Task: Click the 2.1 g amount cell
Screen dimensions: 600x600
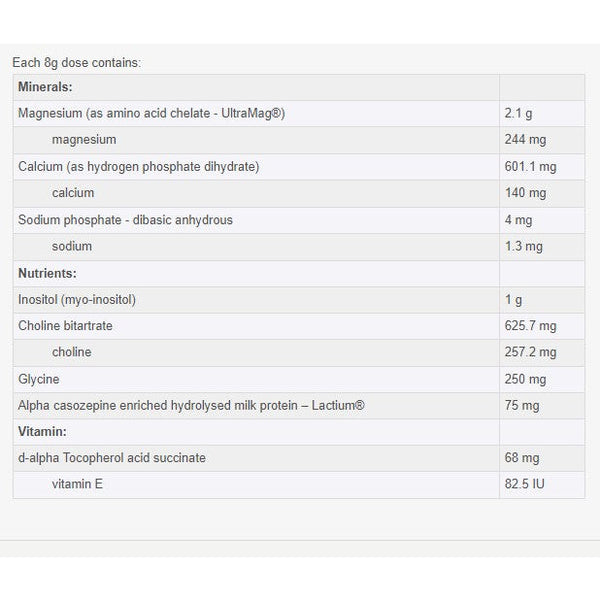Action: coord(520,113)
